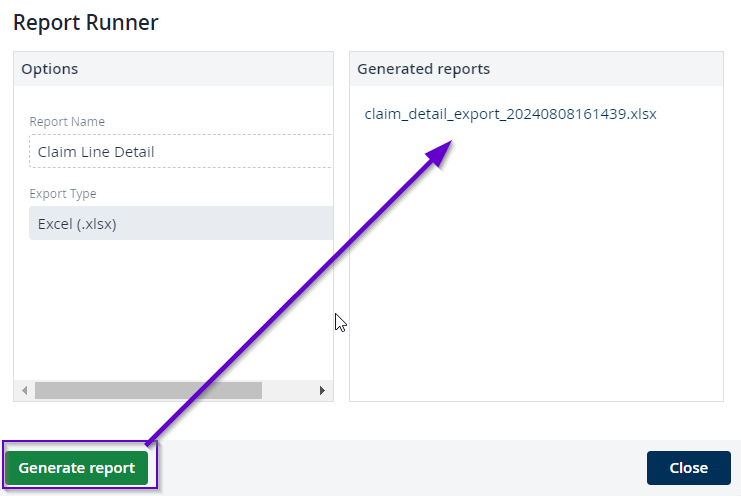Click the Options horizontal scrollbar thumb

(147, 390)
